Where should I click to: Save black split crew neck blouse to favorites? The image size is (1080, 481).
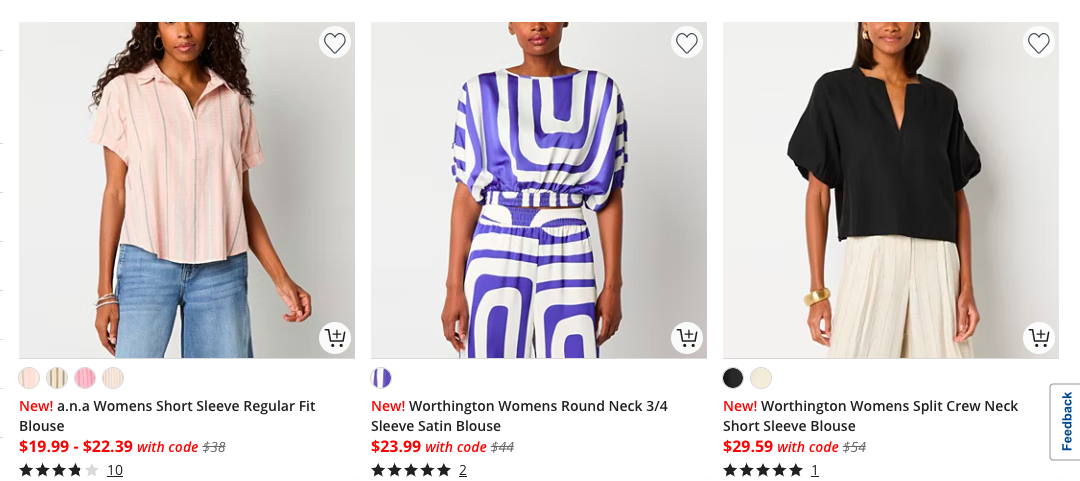click(1039, 43)
